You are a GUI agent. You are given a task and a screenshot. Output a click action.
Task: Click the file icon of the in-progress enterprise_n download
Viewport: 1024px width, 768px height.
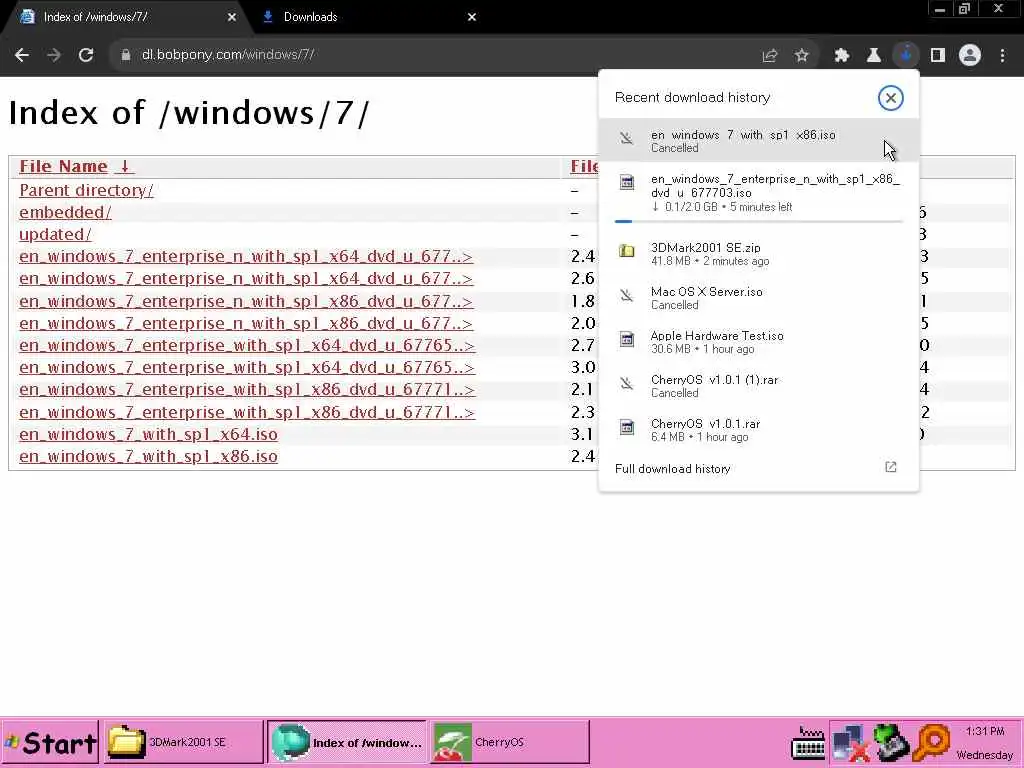[x=627, y=182]
